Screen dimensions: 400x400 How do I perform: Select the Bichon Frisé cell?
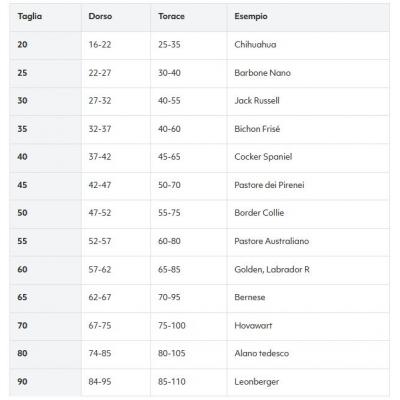257,129
